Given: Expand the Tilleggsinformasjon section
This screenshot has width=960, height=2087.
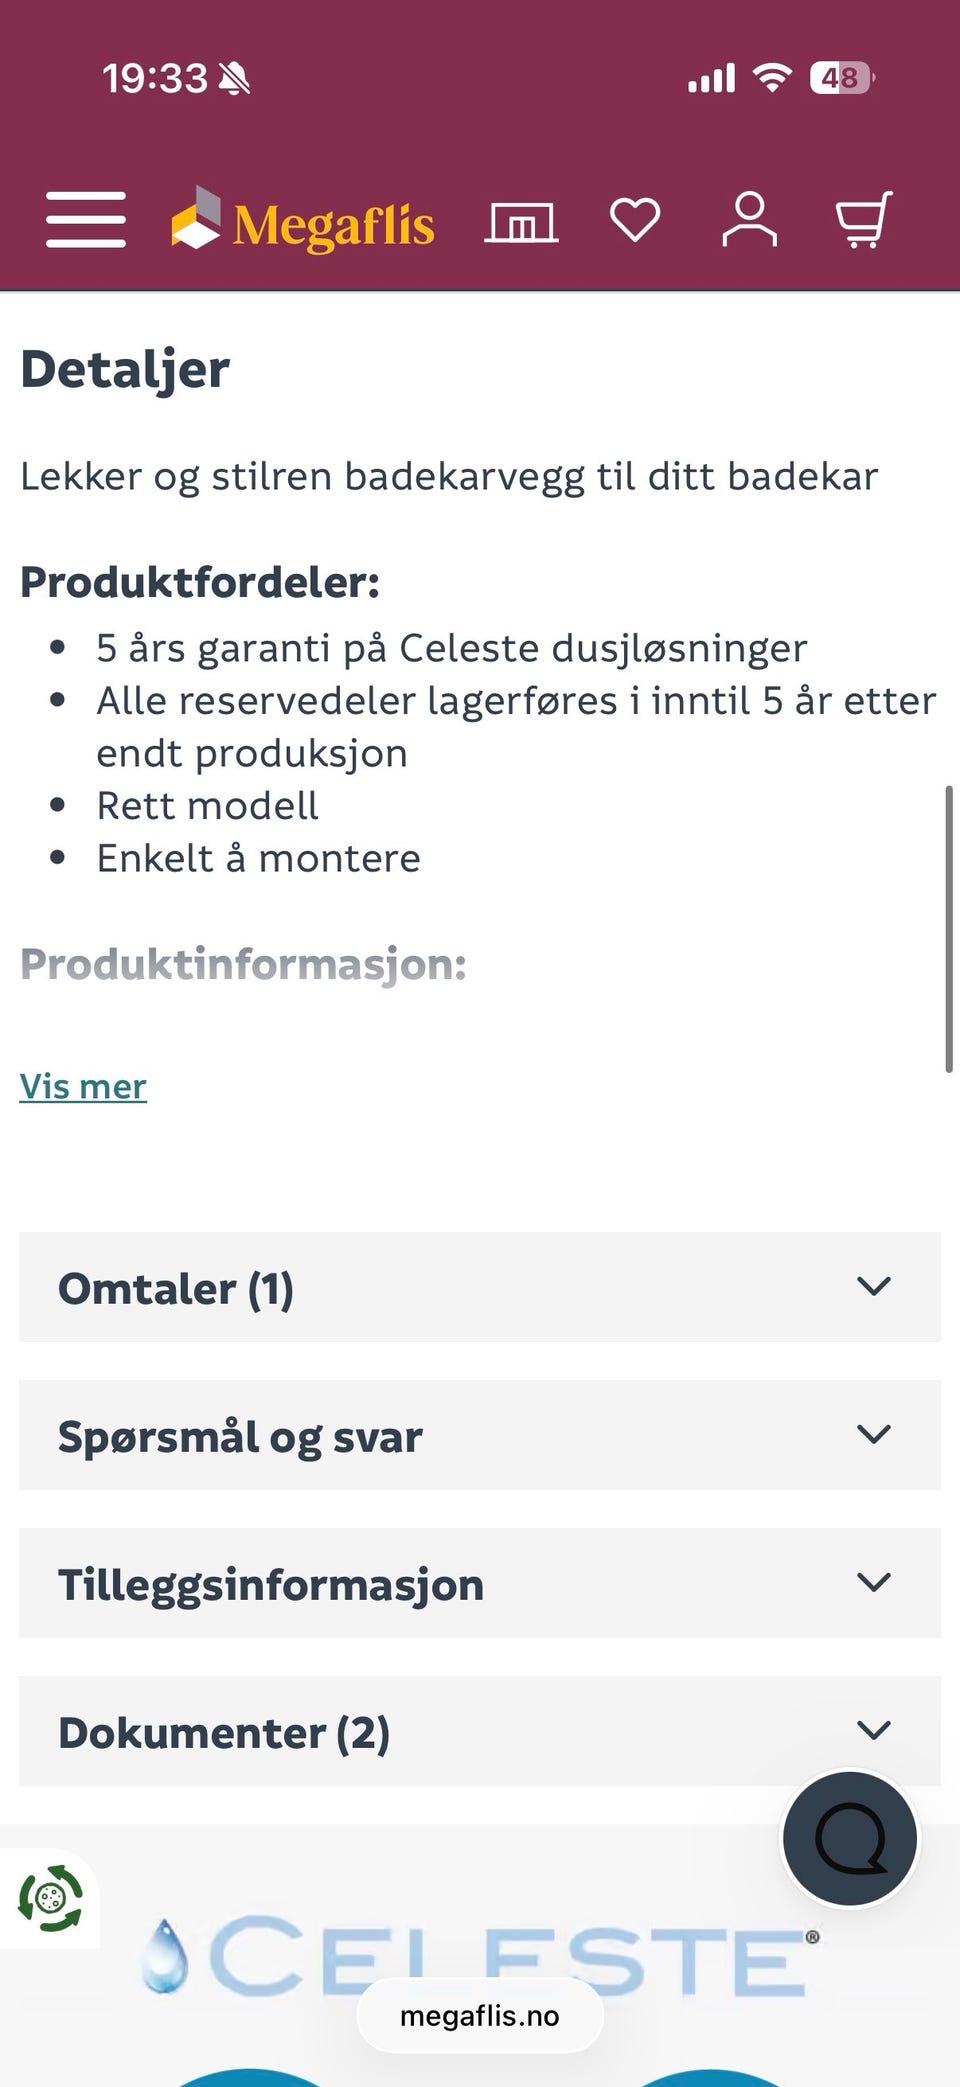Looking at the screenshot, I should coord(480,1583).
